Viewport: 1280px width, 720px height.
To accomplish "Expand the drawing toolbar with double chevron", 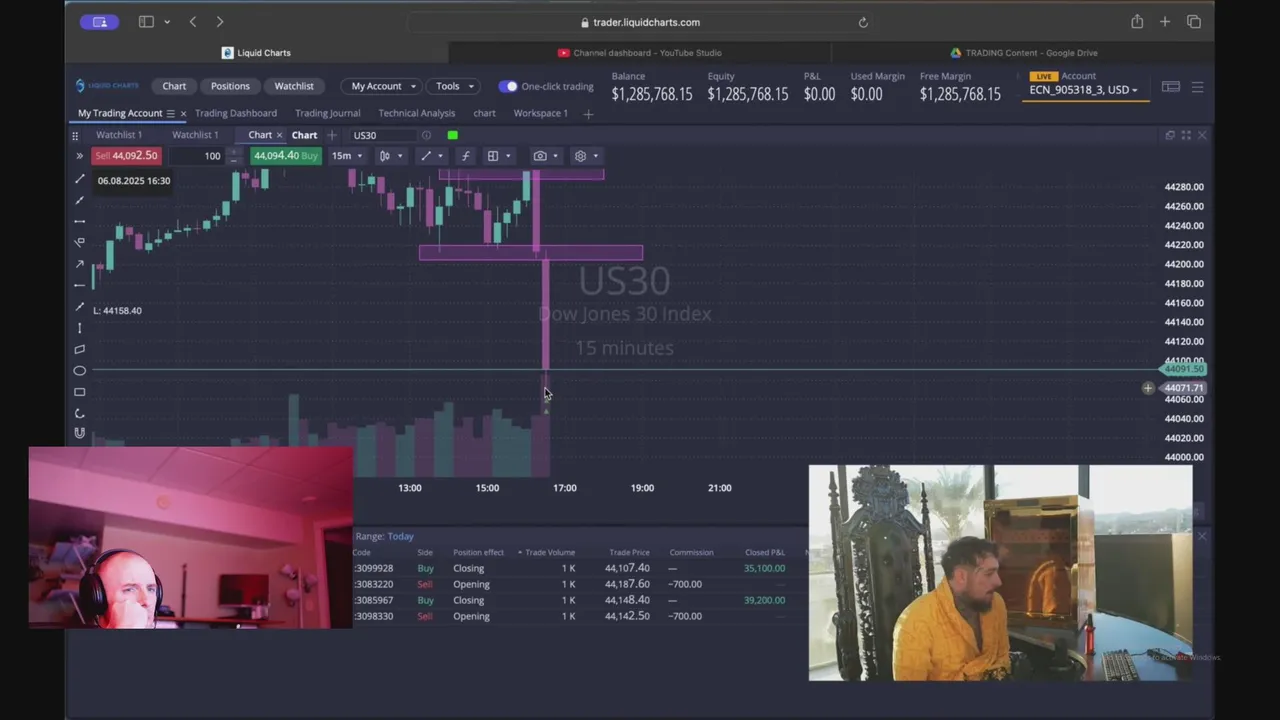I will click(79, 156).
